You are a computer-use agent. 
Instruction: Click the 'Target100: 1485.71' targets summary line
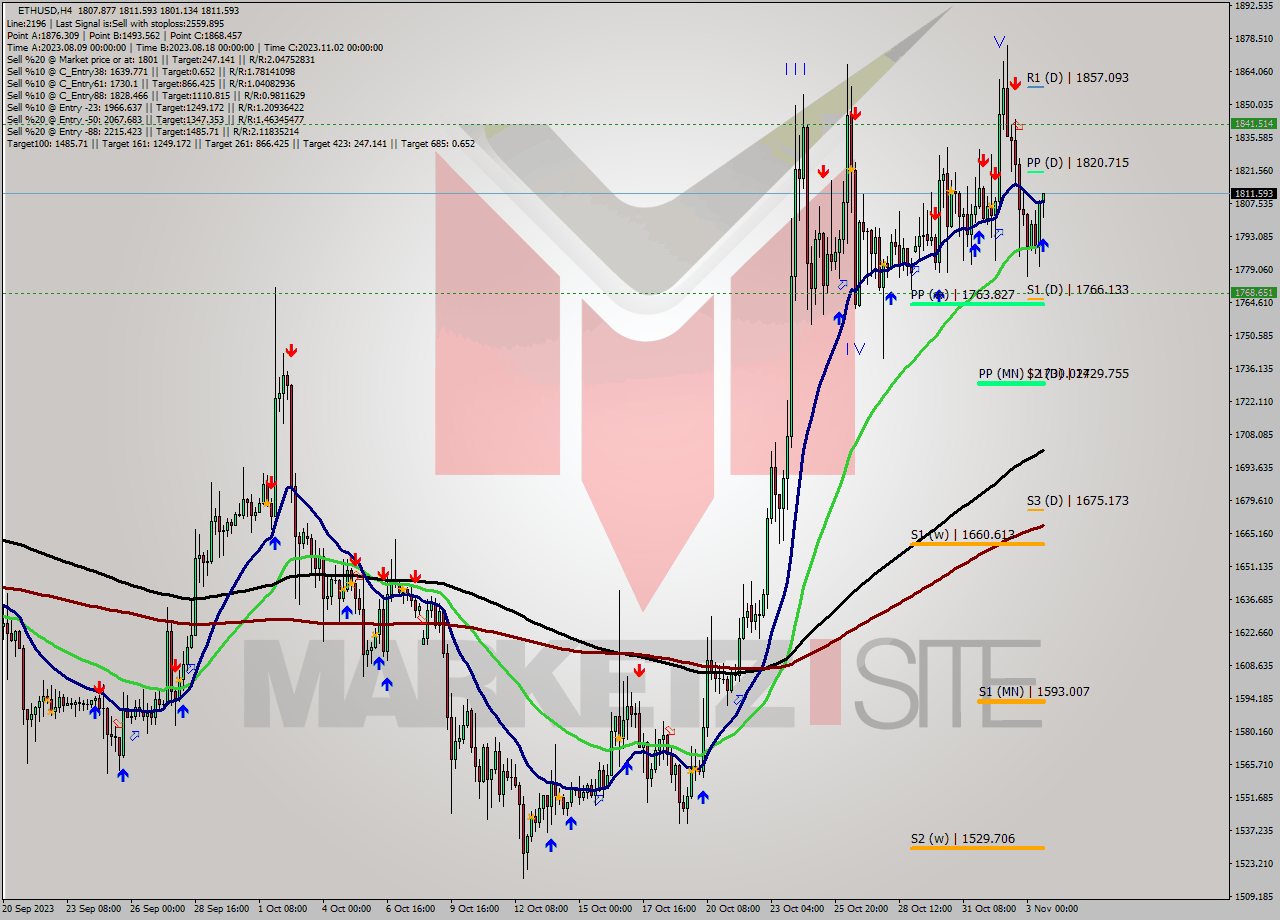[240, 143]
